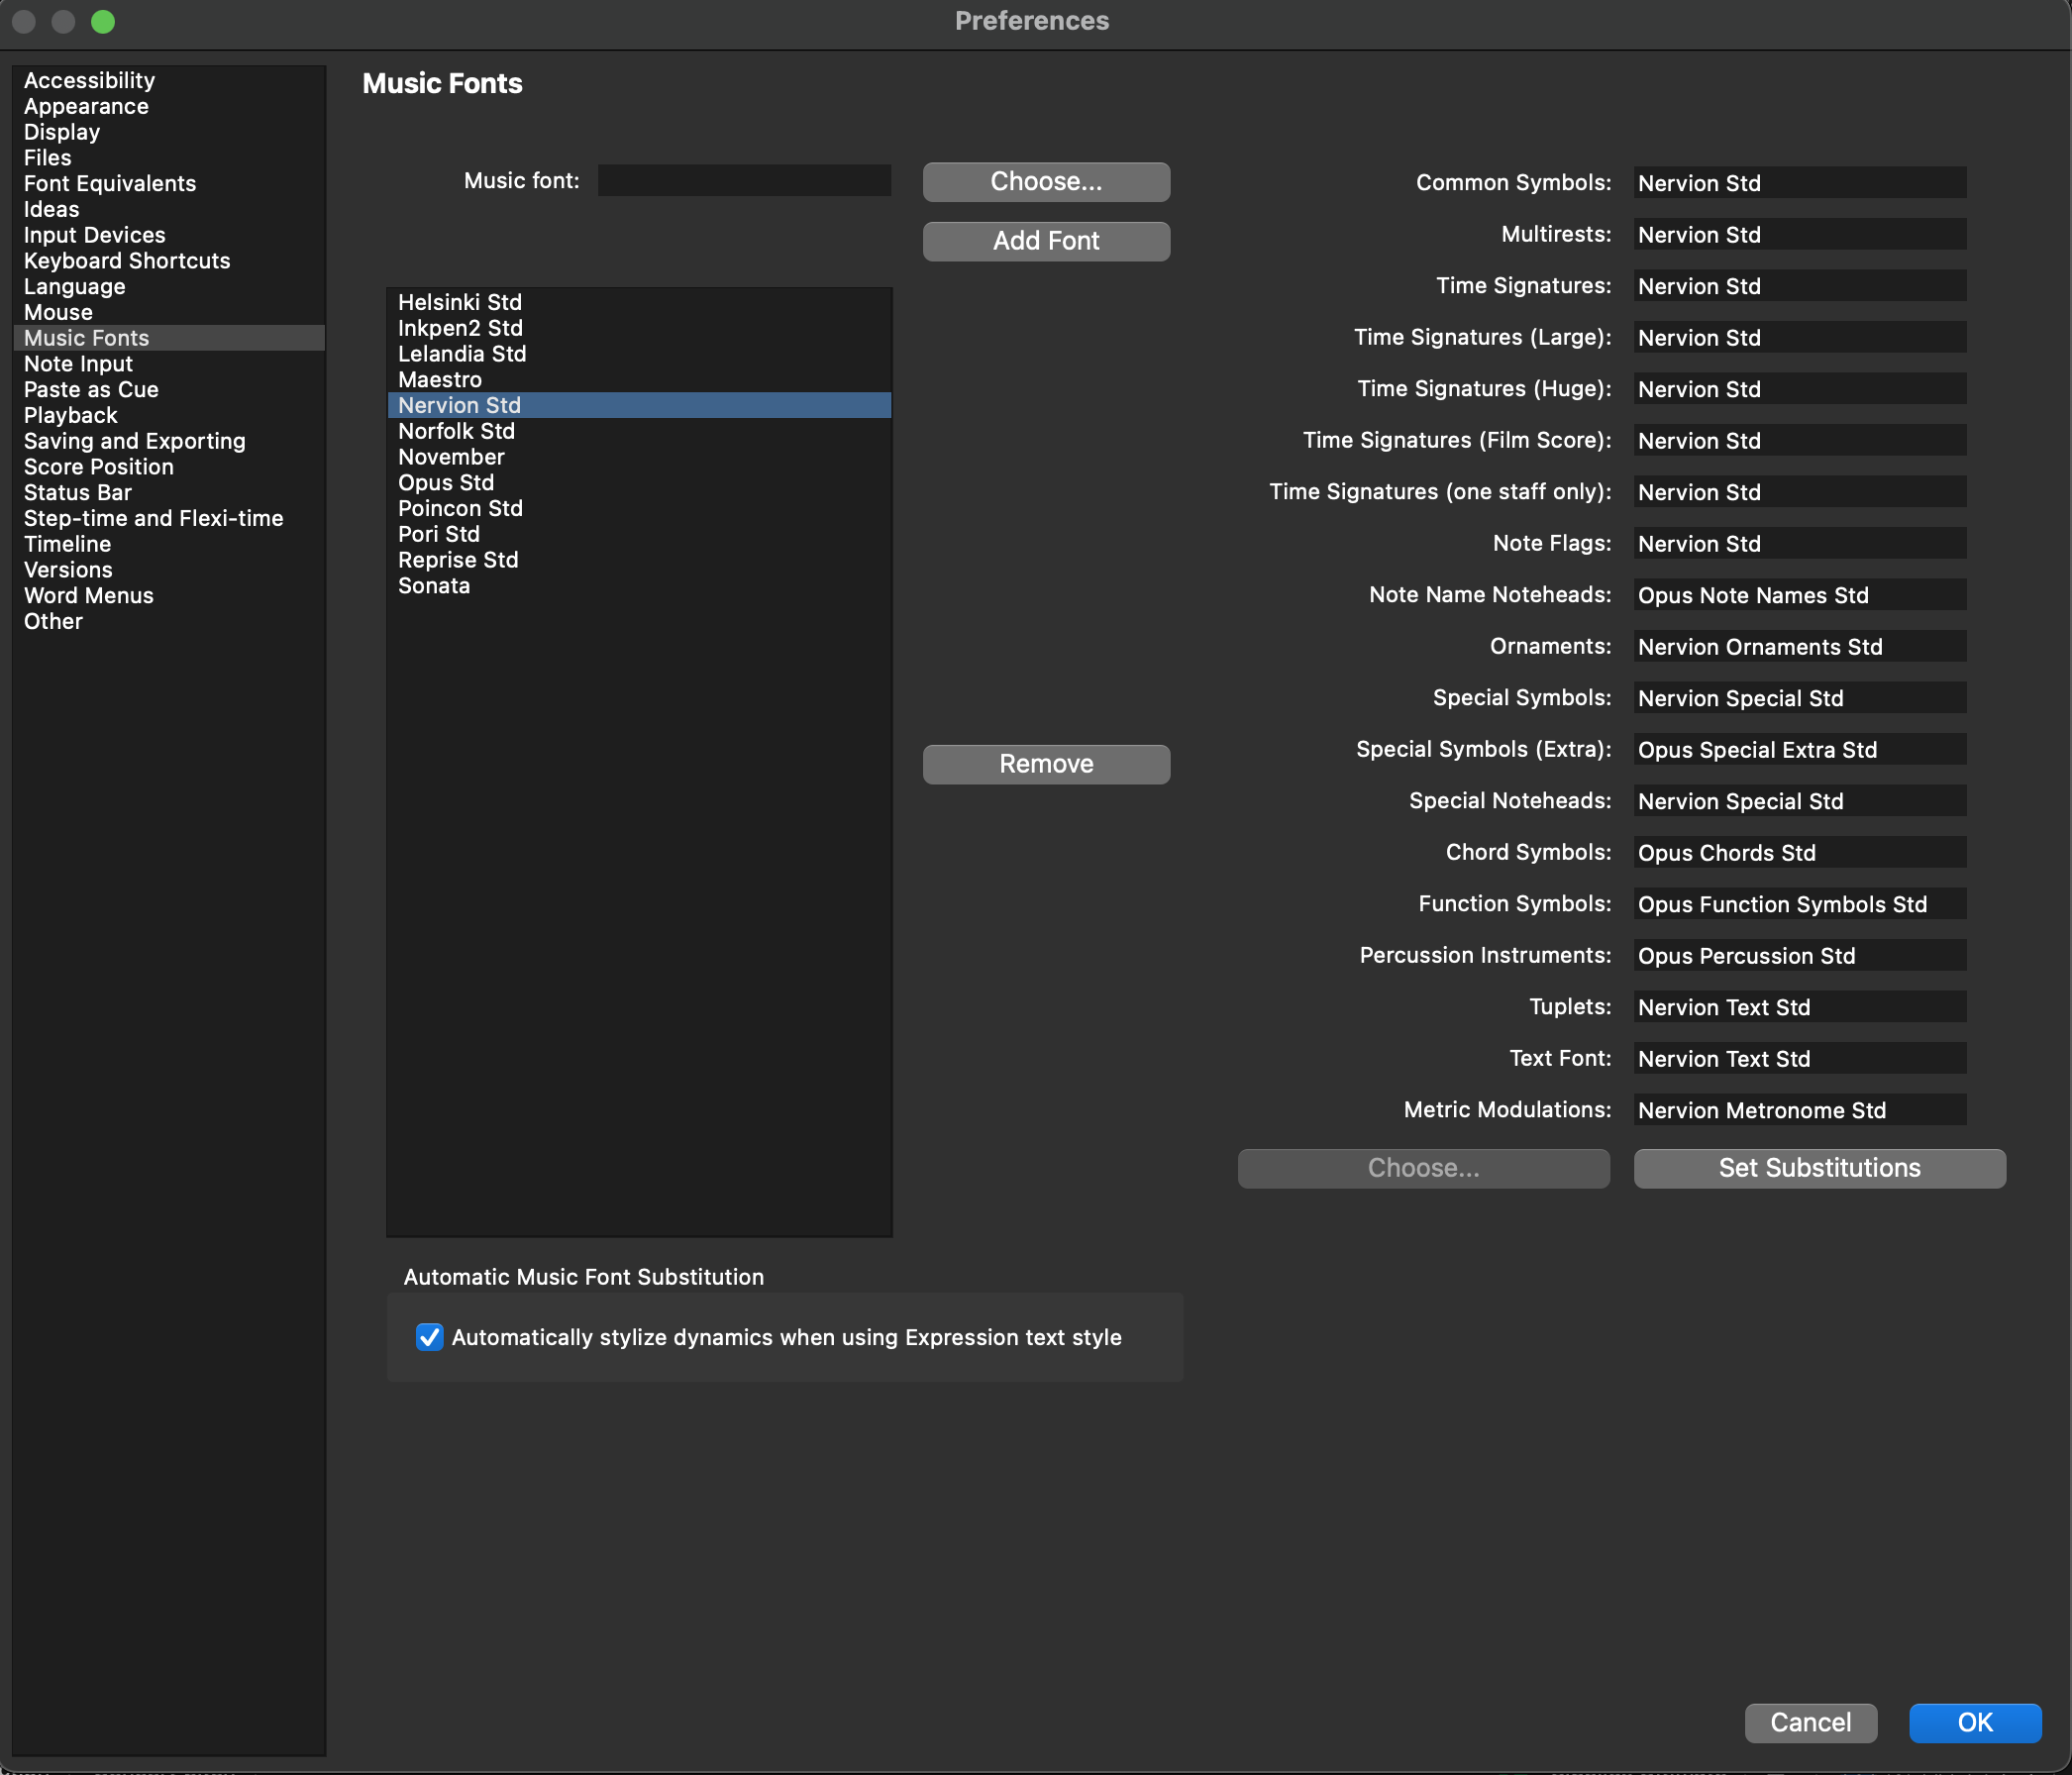Screen dimensions: 2072x1775
Task: Dismiss the dialog with Cancel
Action: tap(1811, 1722)
